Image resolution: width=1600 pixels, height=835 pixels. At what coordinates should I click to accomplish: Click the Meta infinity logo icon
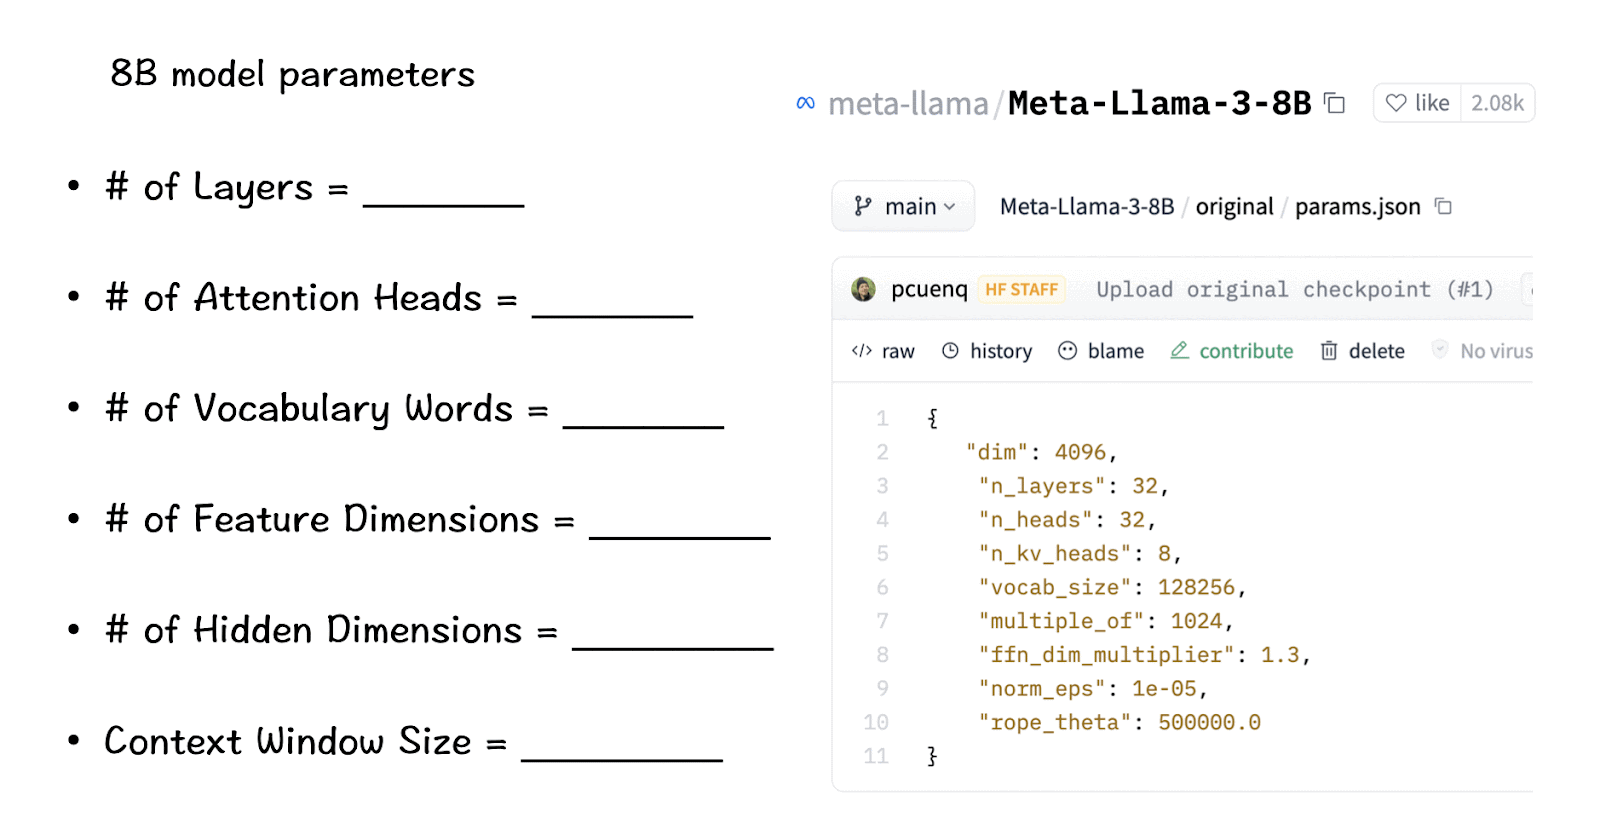click(805, 103)
